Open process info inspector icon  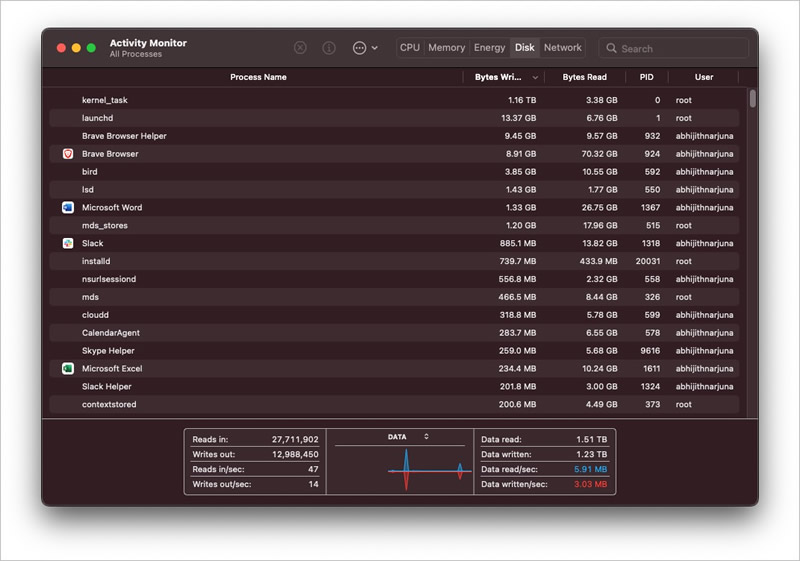[x=329, y=48]
